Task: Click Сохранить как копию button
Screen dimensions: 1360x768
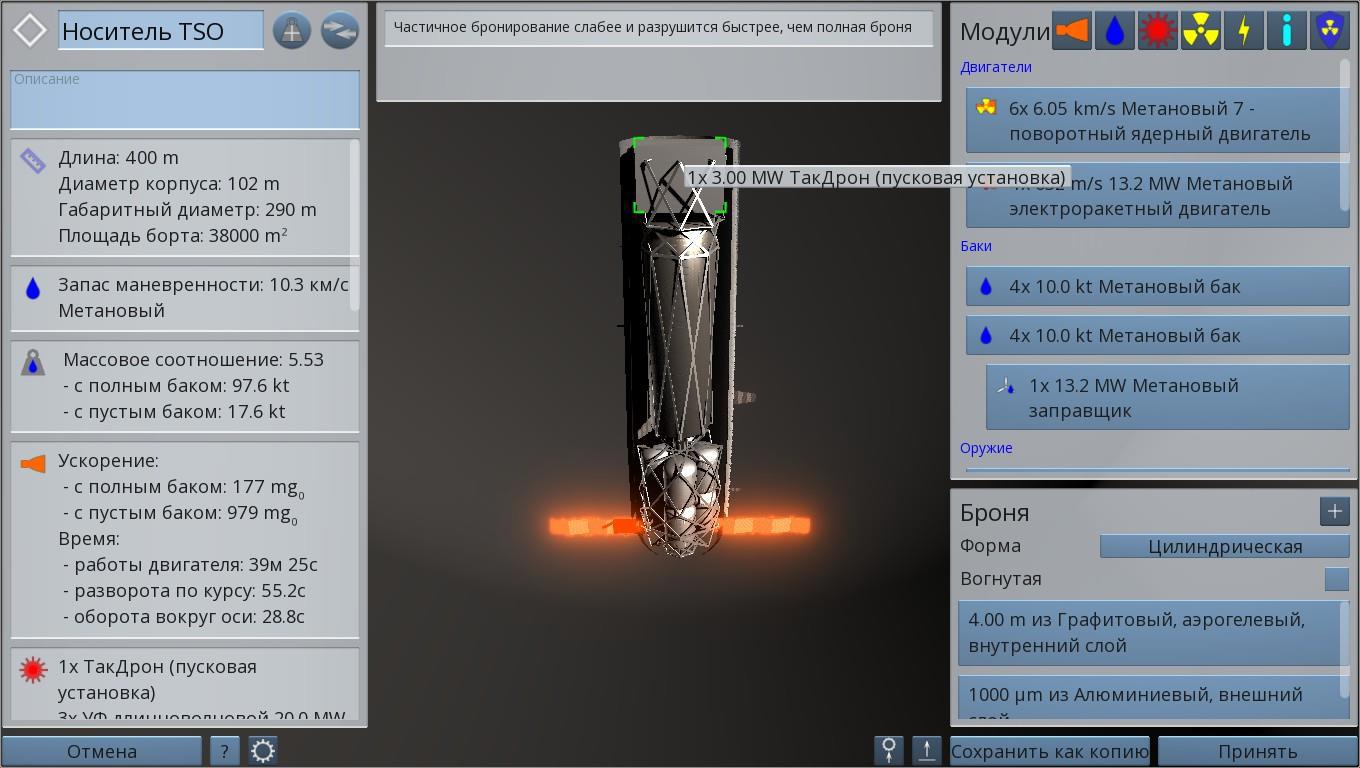Action: (1049, 751)
